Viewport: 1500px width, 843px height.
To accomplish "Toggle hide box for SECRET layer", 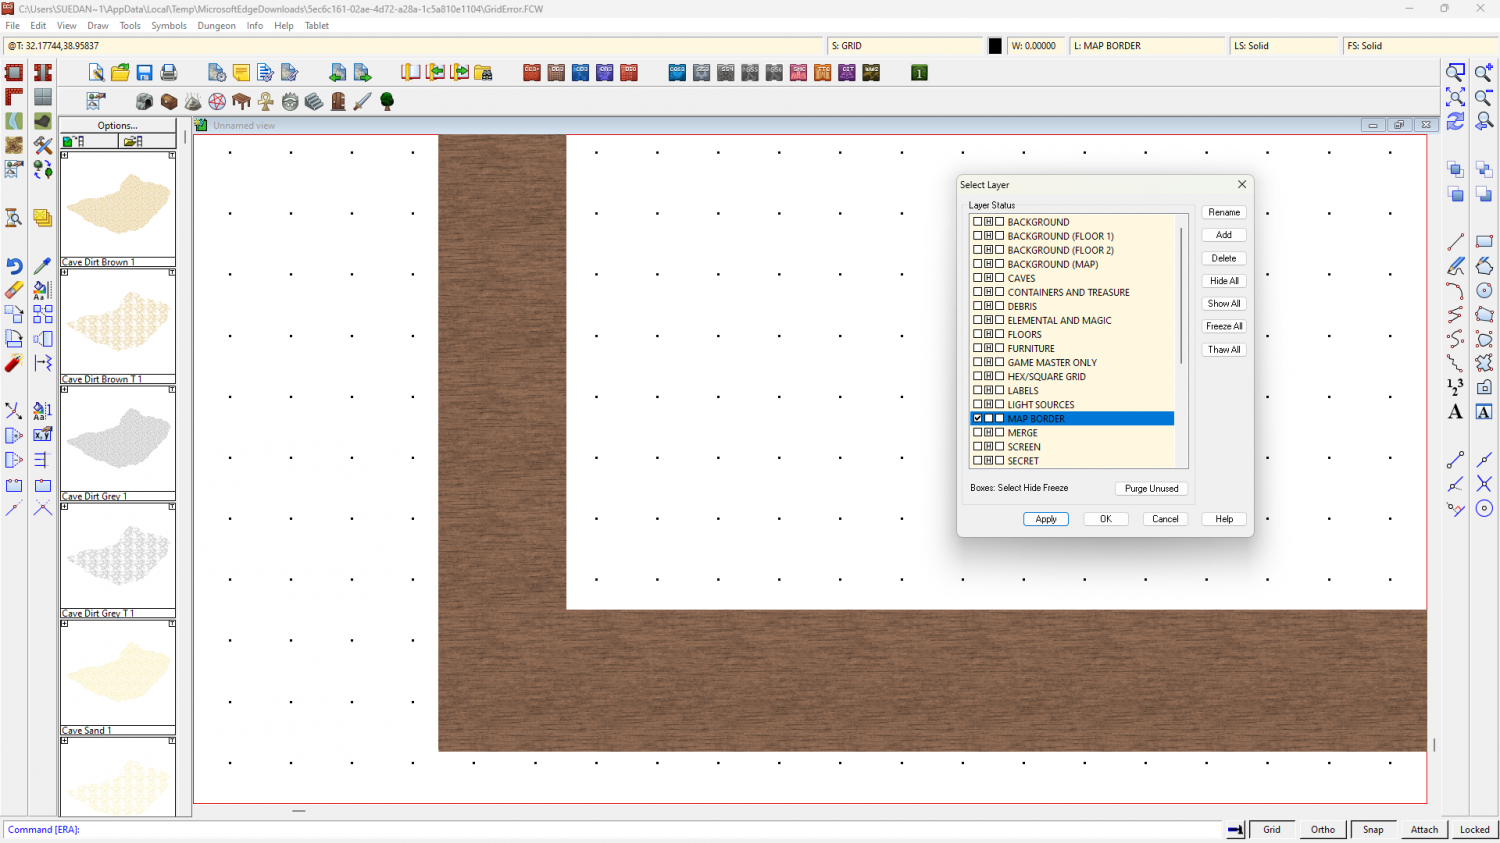I will [989, 461].
